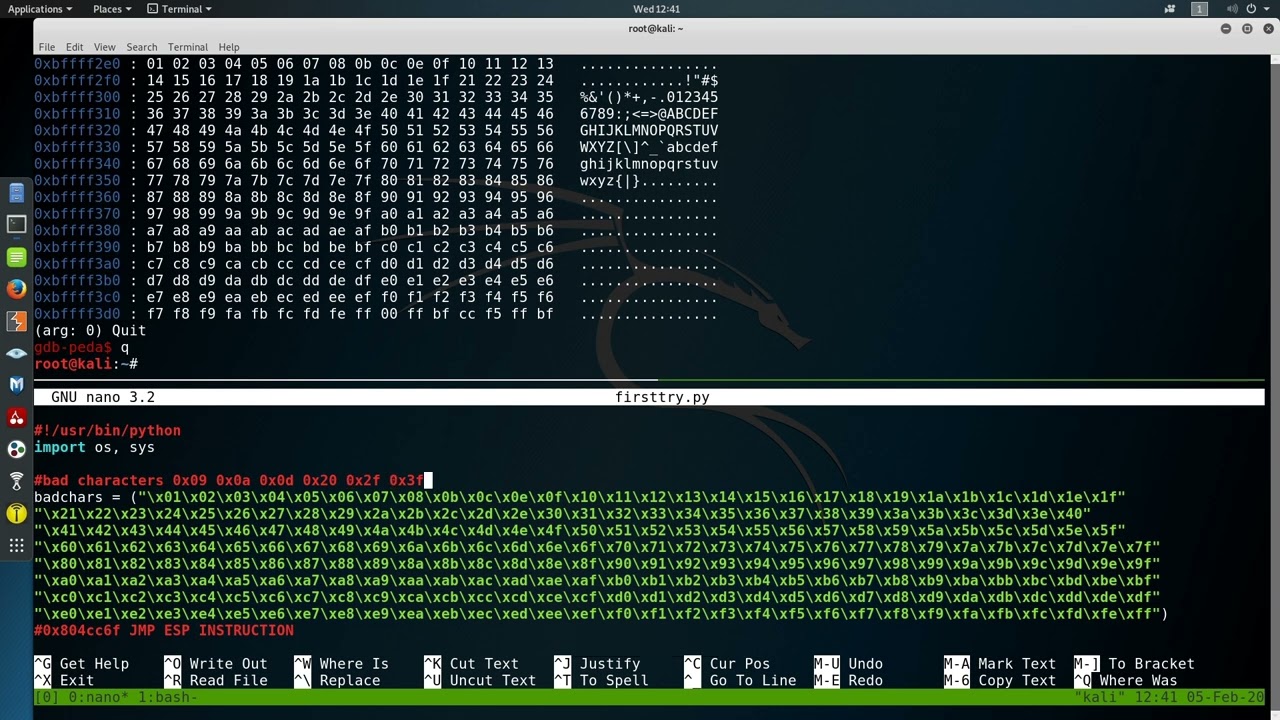The height and width of the screenshot is (720, 1280).
Task: Open the green text editor dock icon
Action: [x=16, y=257]
